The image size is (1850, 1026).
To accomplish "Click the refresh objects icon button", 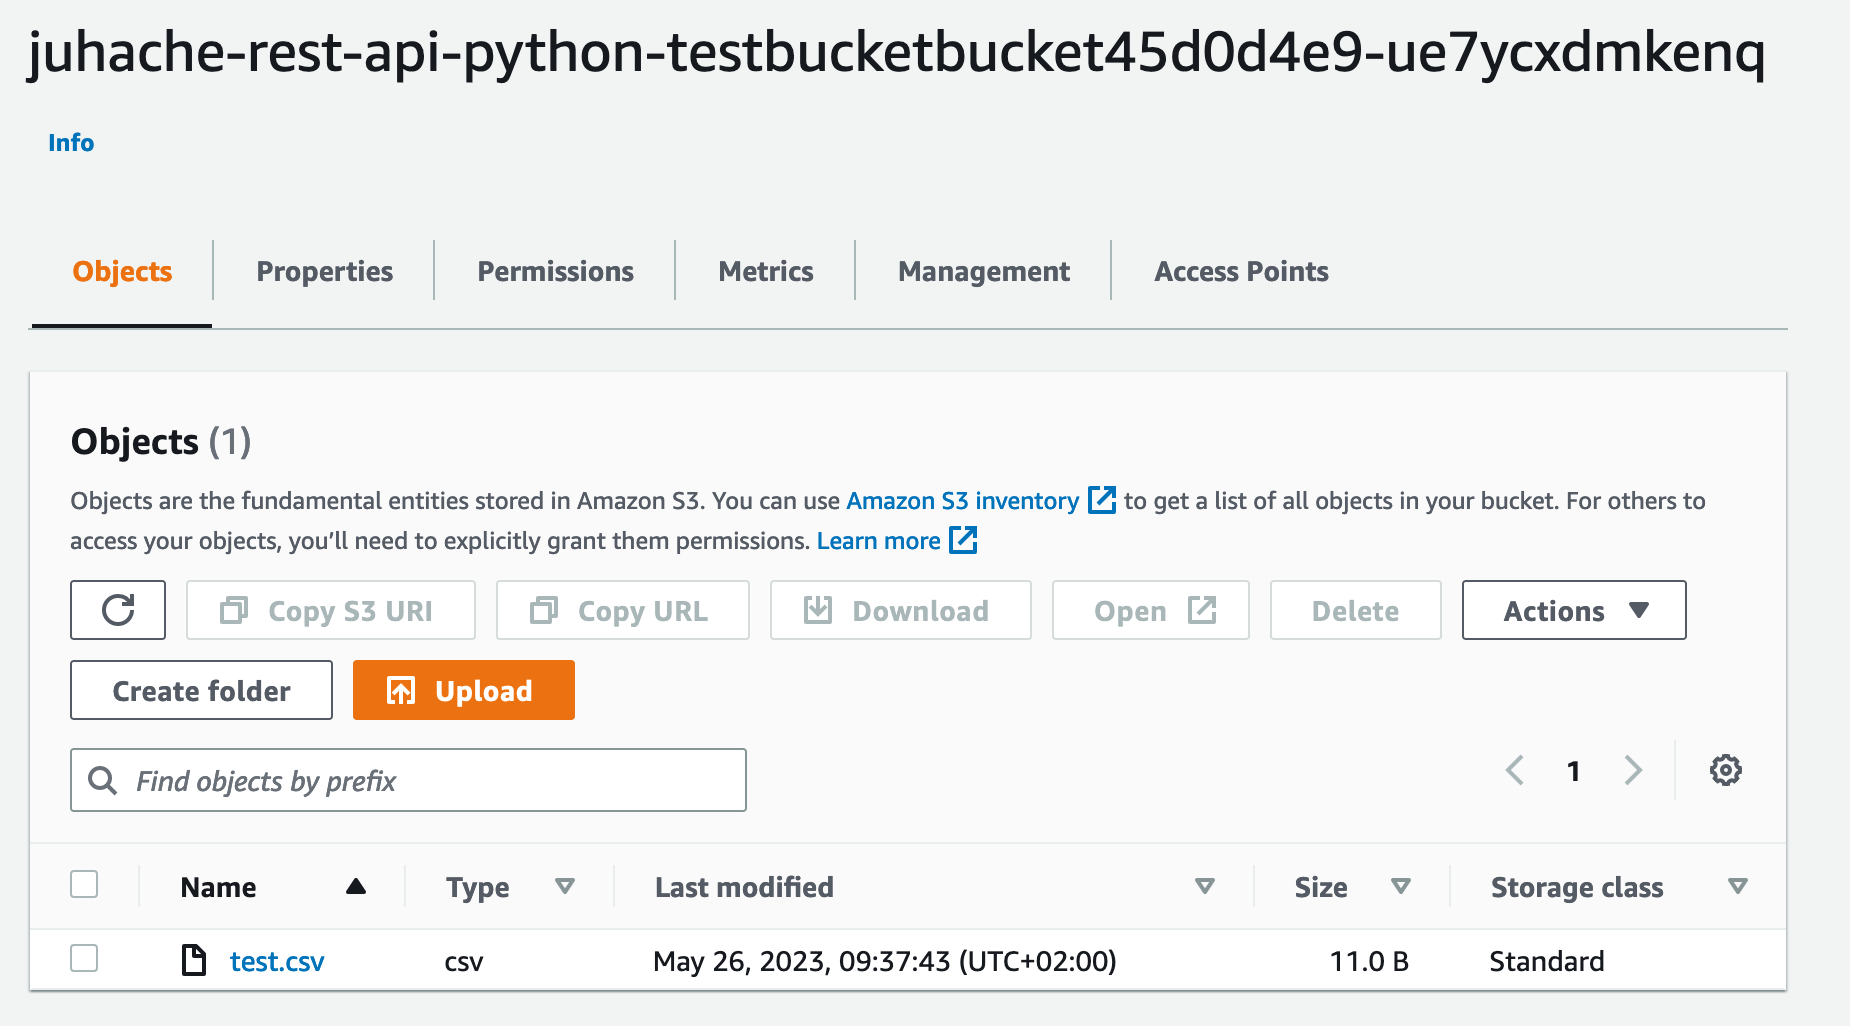I will [118, 610].
